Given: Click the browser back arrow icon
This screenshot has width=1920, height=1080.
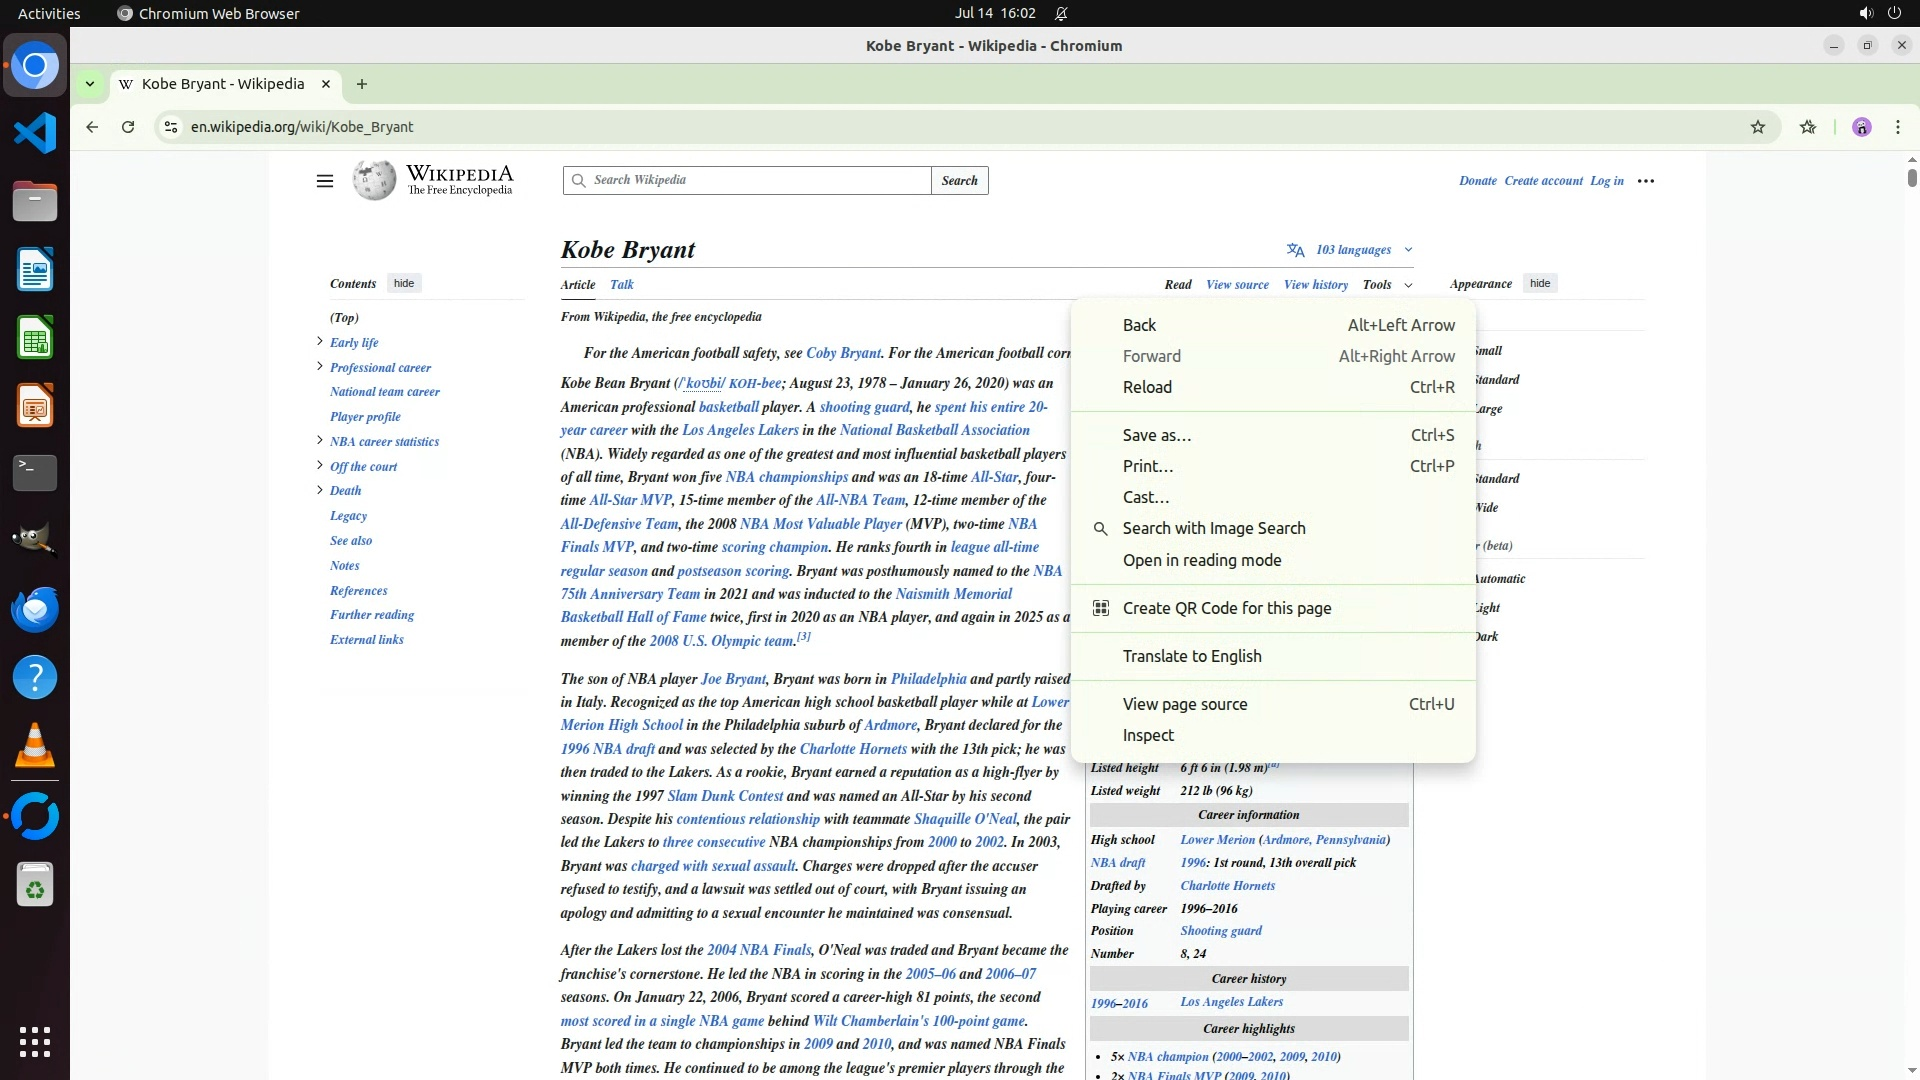Looking at the screenshot, I should 92,127.
